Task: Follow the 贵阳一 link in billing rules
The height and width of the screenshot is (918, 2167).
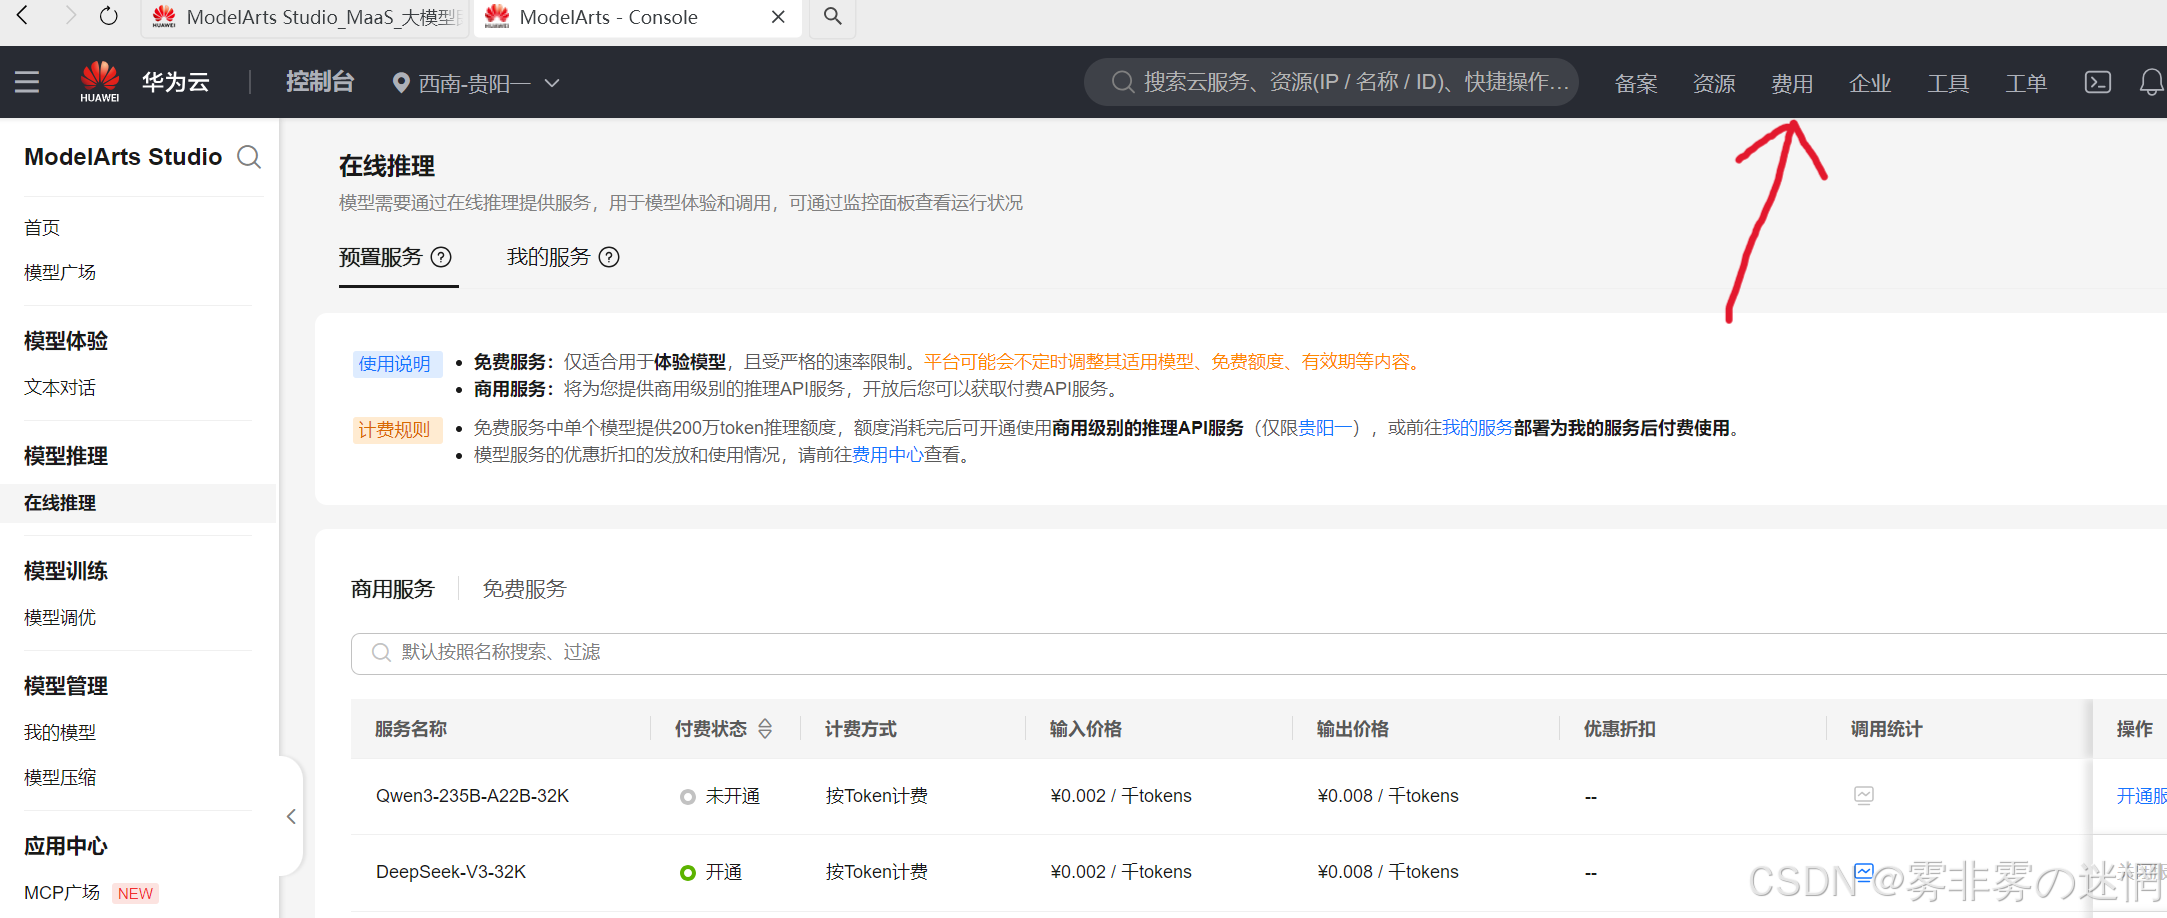Action: click(1325, 428)
